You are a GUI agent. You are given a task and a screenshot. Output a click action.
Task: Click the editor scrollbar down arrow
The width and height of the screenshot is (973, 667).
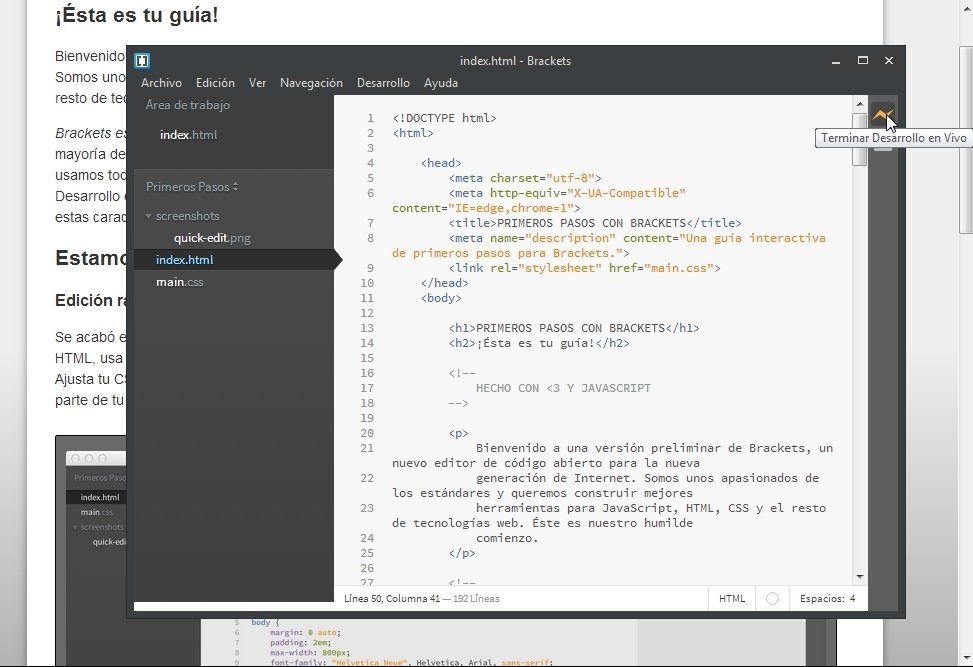coord(859,577)
